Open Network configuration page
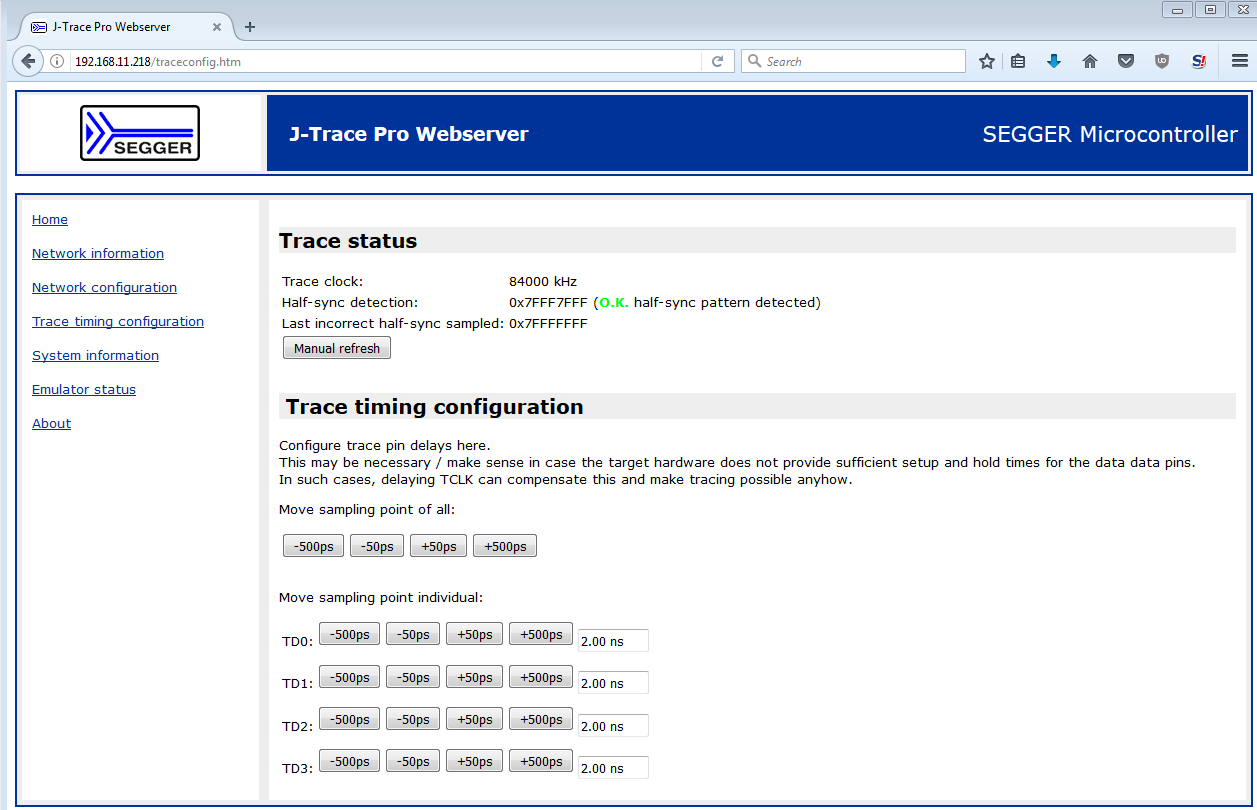The image size is (1257, 810). click(x=104, y=288)
